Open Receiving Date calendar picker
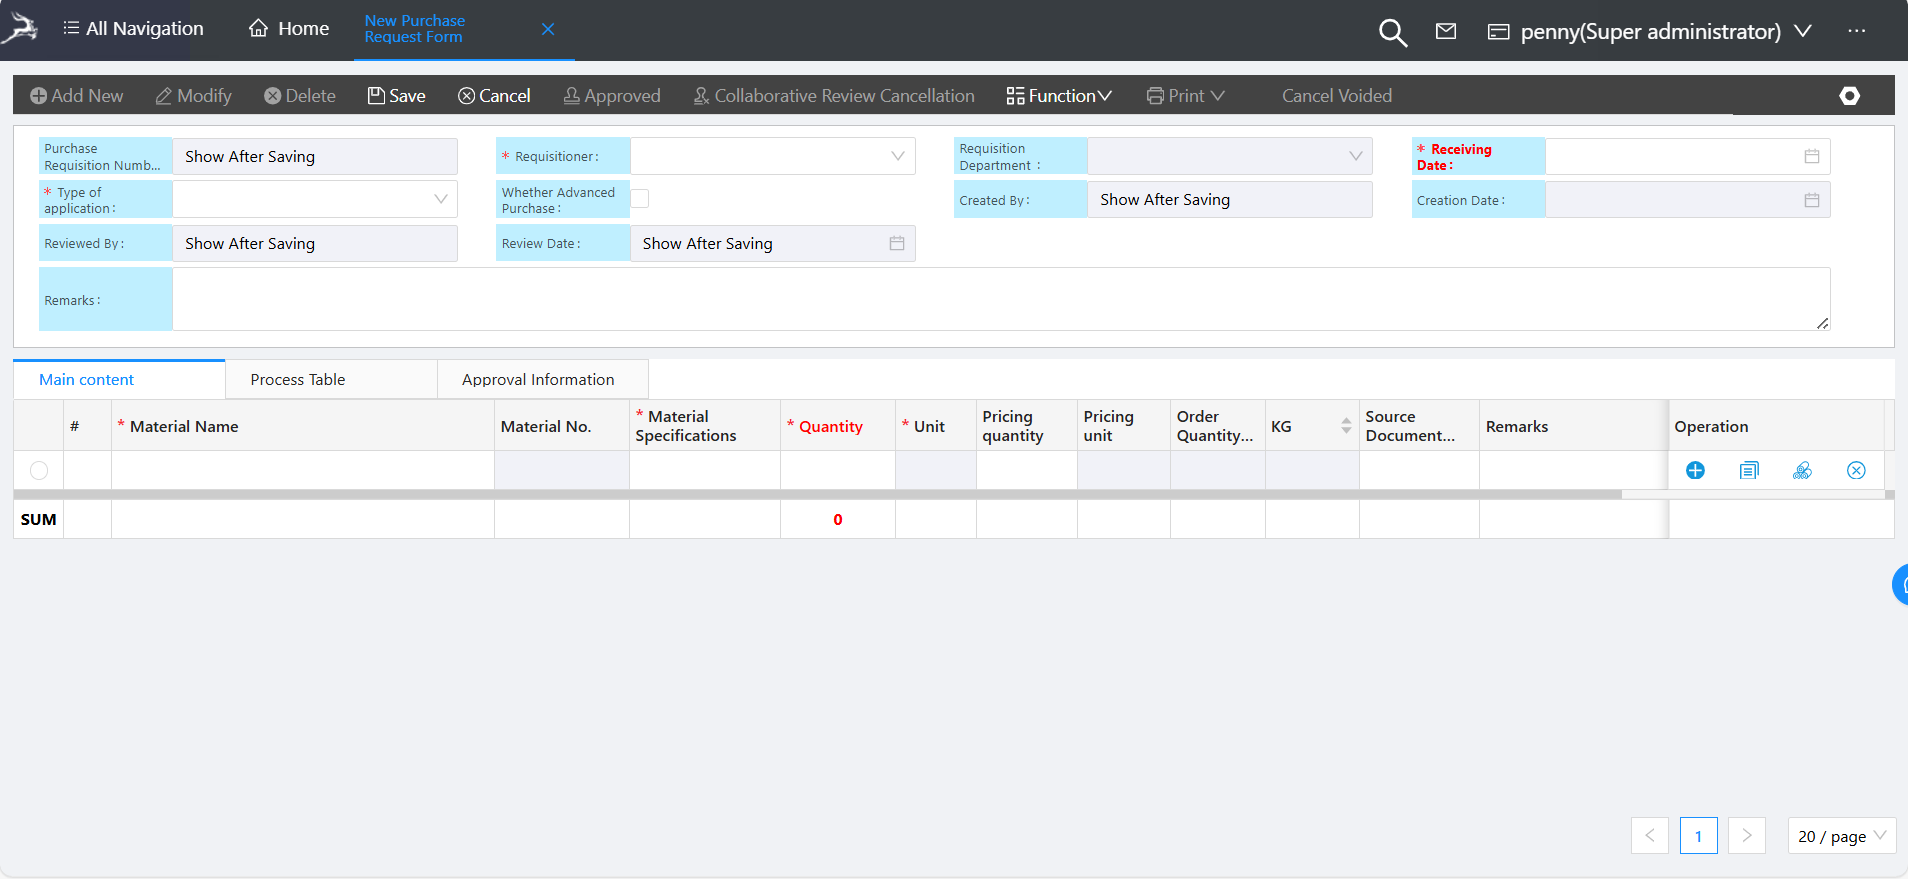 coord(1811,156)
